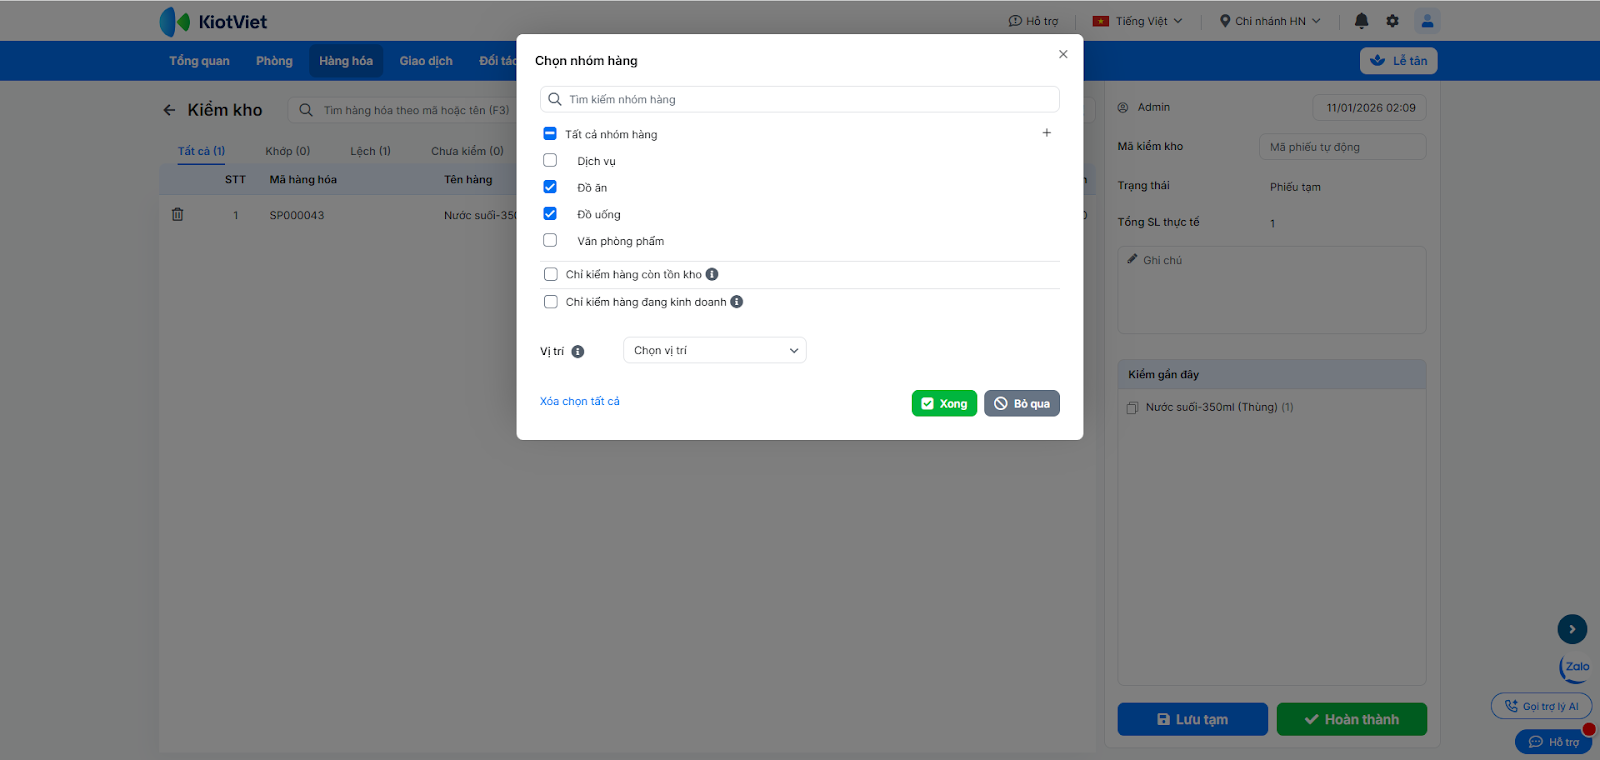The image size is (1600, 760).
Task: Show info for Chỉ kiểm hàng còn tồn kho
Action: click(712, 274)
